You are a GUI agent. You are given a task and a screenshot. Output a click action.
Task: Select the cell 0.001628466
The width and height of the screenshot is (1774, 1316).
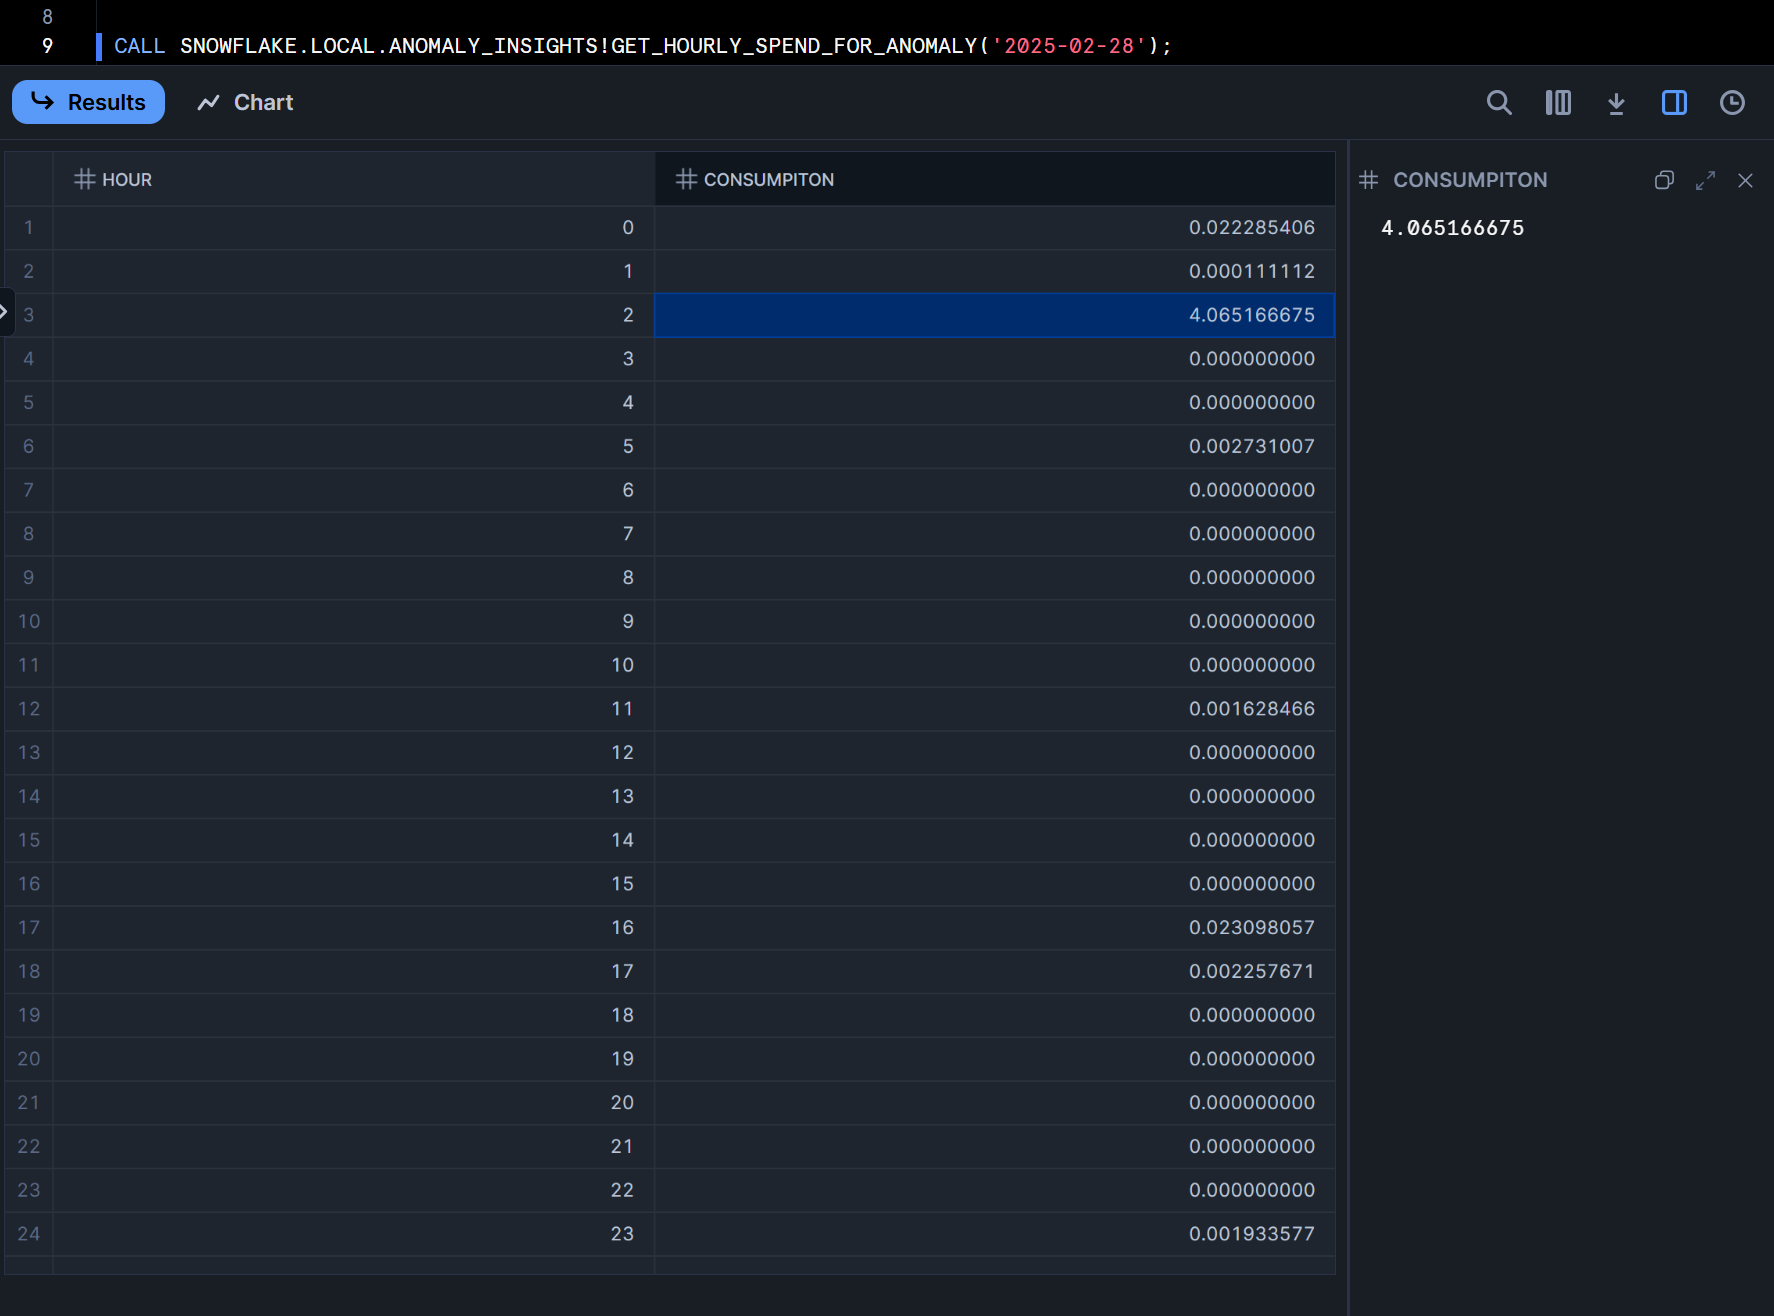click(994, 709)
